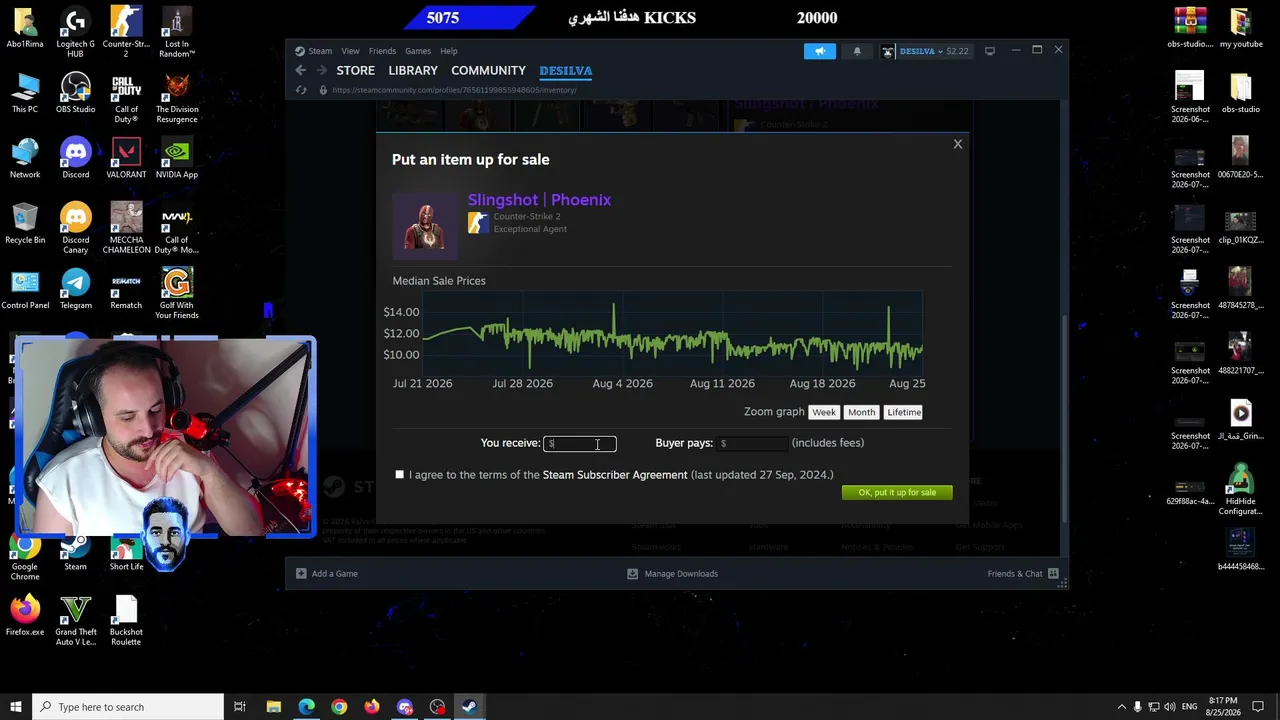Go to the STORE tab

(x=355, y=71)
